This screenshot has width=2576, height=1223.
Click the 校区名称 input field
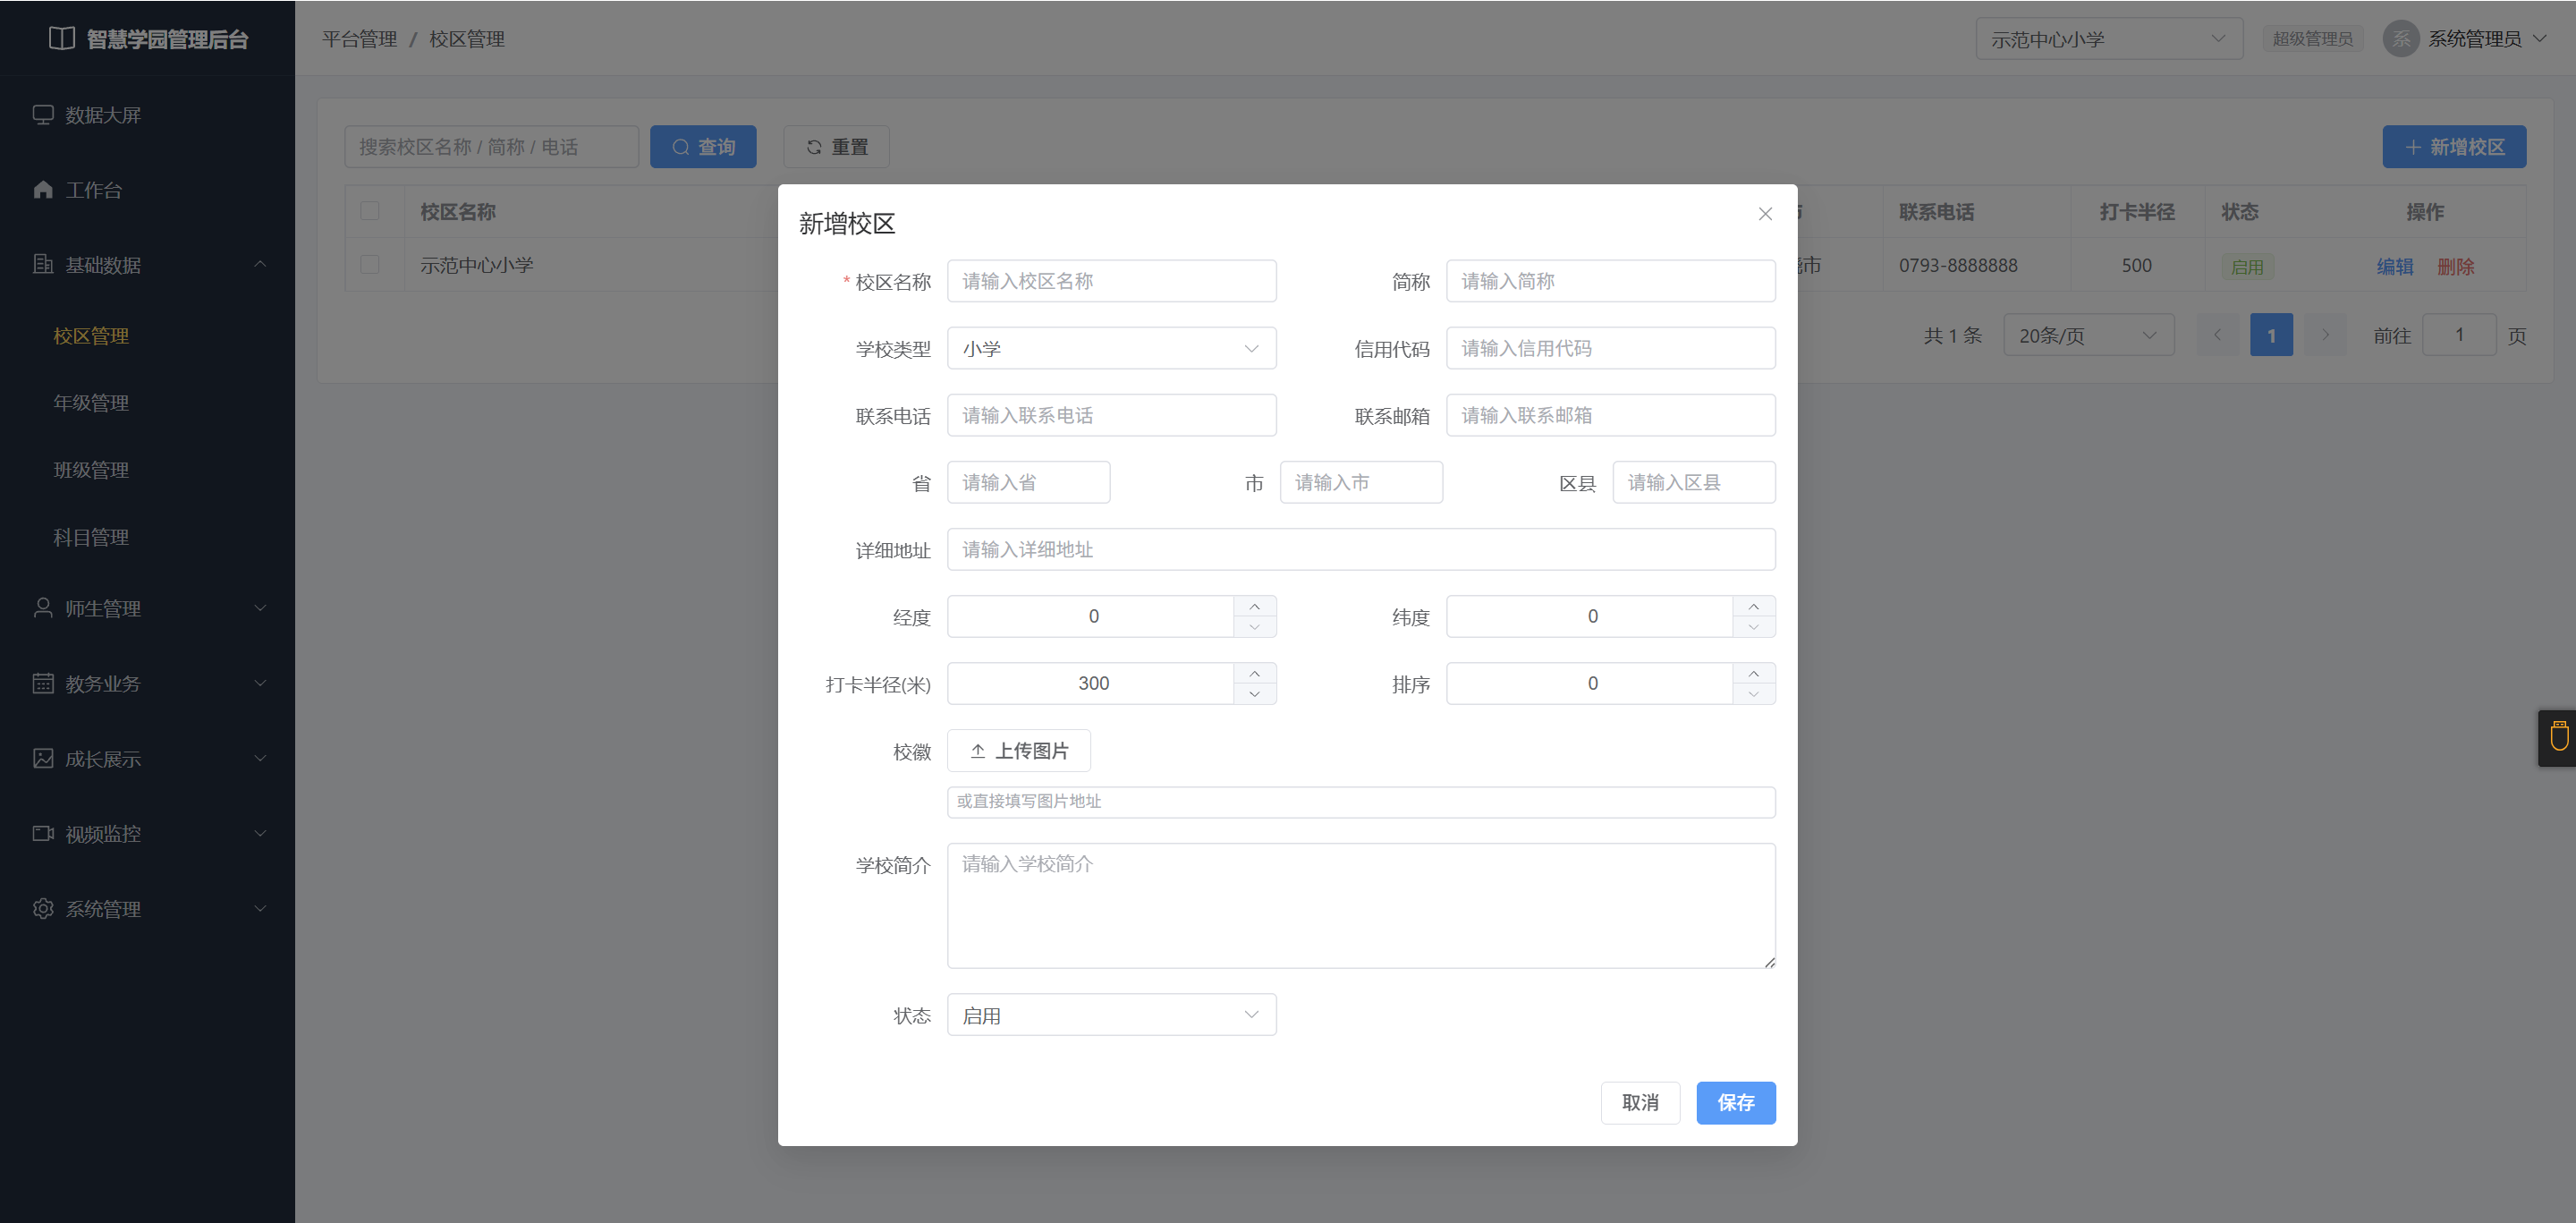pyautogui.click(x=1111, y=282)
